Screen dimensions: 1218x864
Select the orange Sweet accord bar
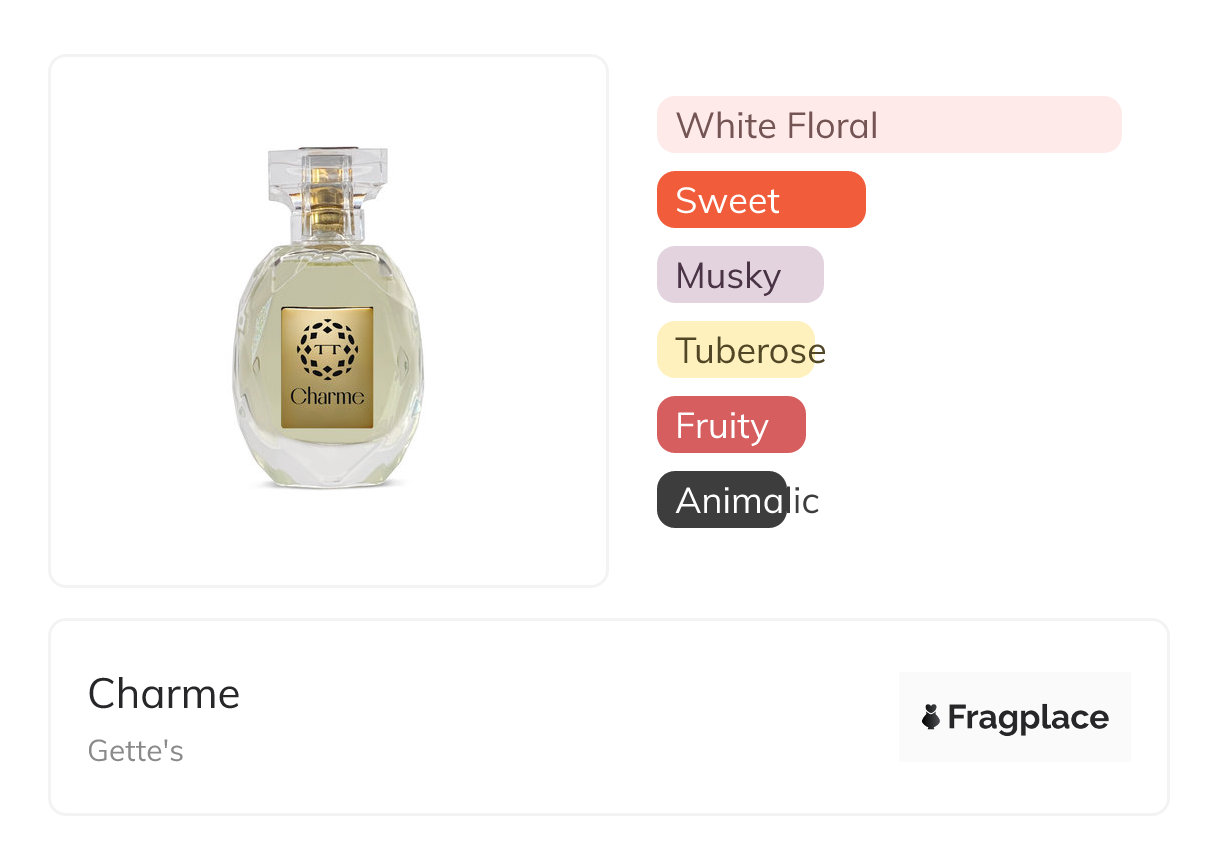tap(760, 200)
